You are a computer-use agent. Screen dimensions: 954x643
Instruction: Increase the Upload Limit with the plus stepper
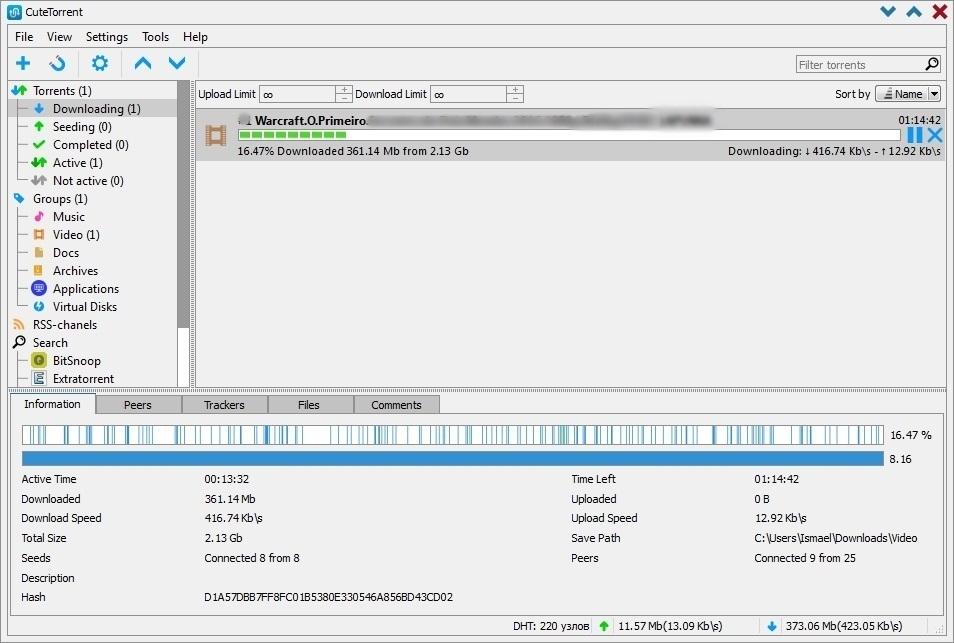pyautogui.click(x=344, y=90)
